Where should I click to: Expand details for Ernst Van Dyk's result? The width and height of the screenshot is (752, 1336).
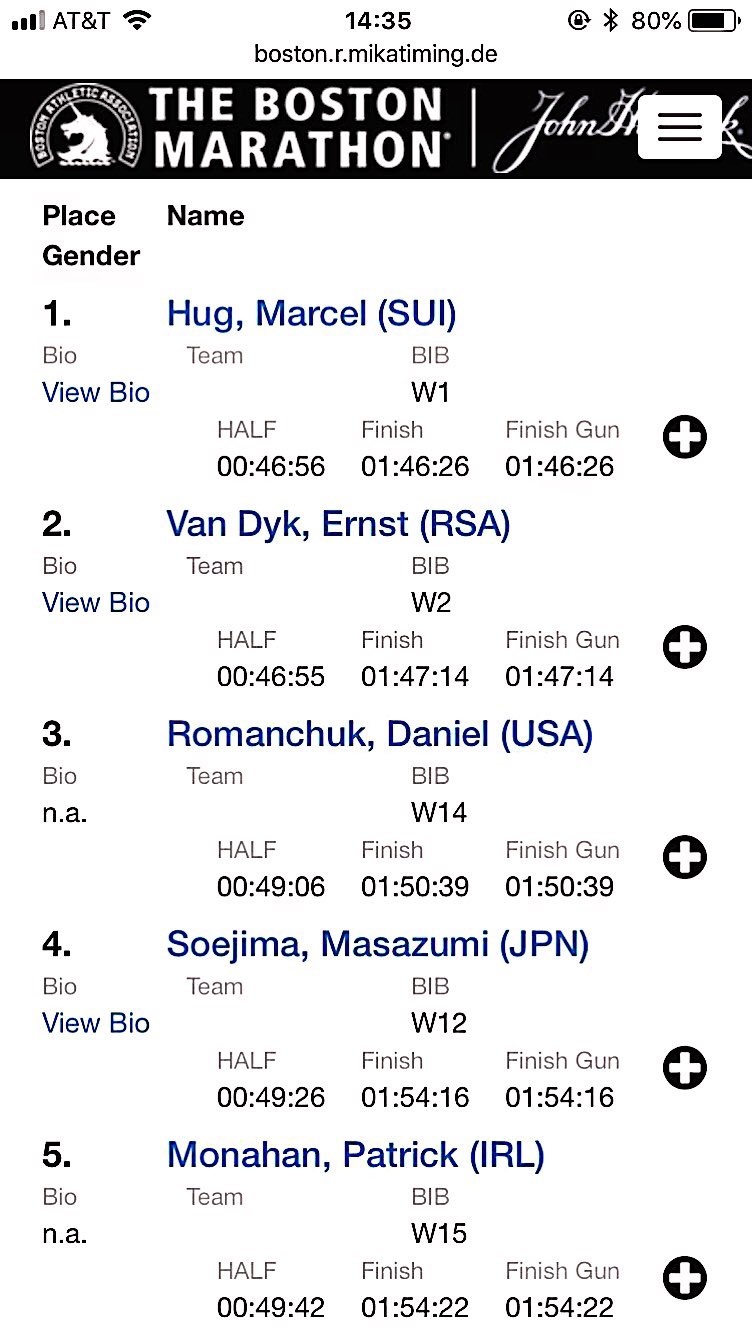(x=685, y=647)
